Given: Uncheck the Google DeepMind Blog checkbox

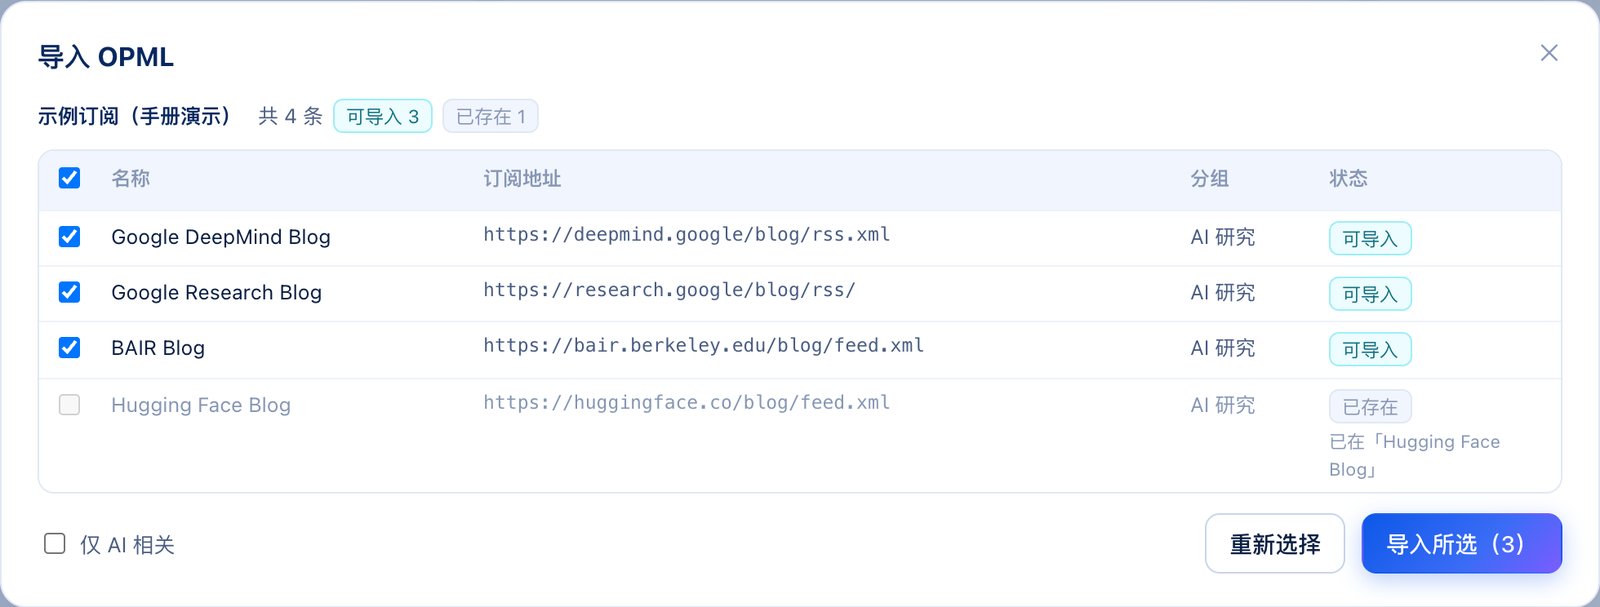Looking at the screenshot, I should click(69, 237).
